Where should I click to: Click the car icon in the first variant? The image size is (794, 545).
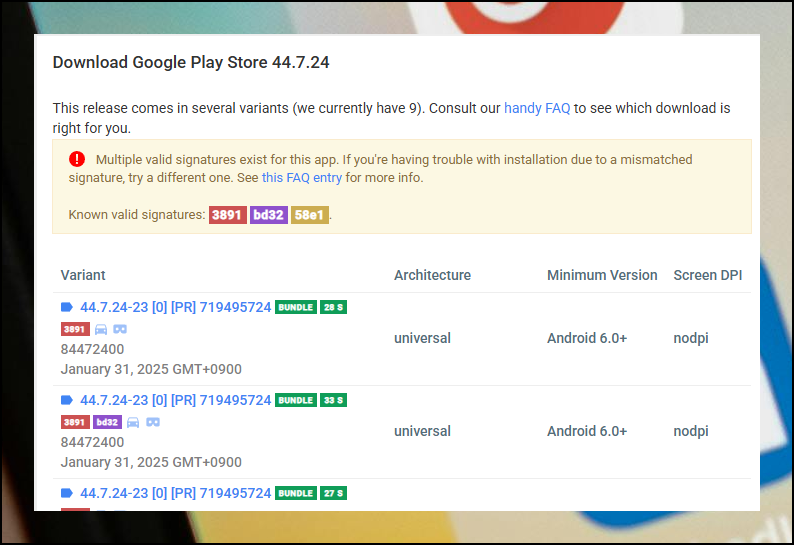[101, 329]
